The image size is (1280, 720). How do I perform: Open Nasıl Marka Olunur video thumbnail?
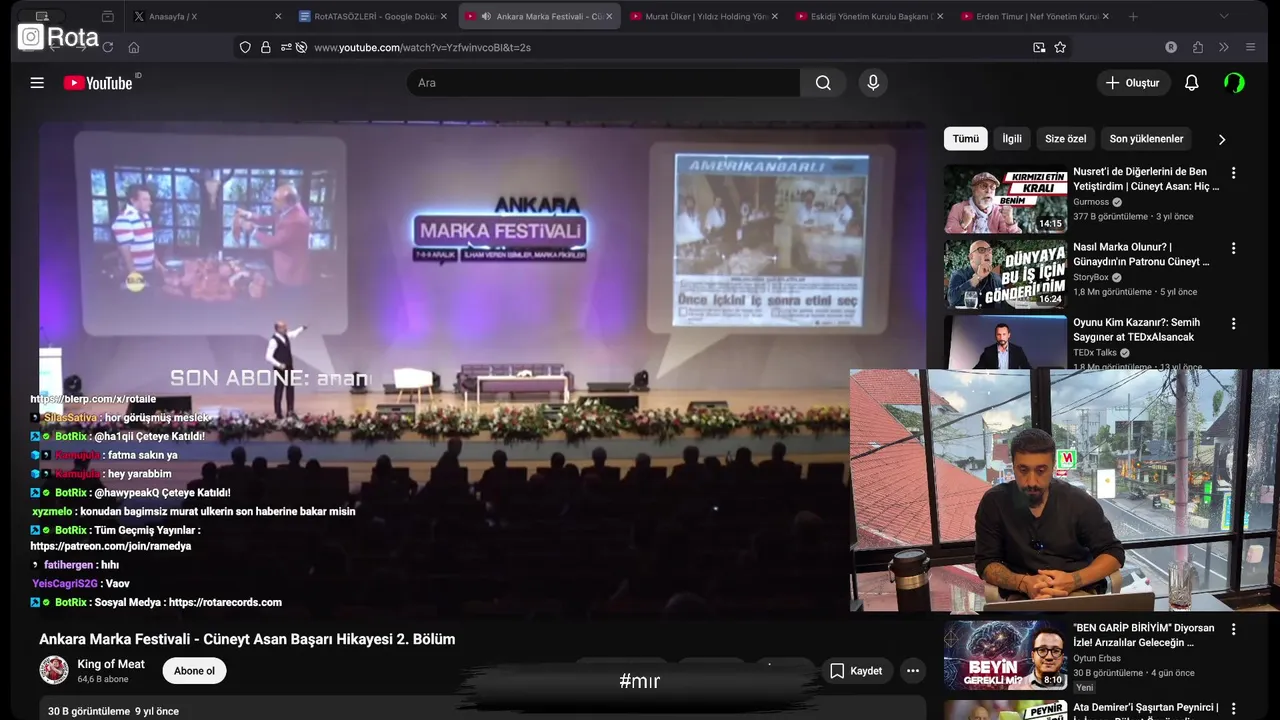[1005, 274]
